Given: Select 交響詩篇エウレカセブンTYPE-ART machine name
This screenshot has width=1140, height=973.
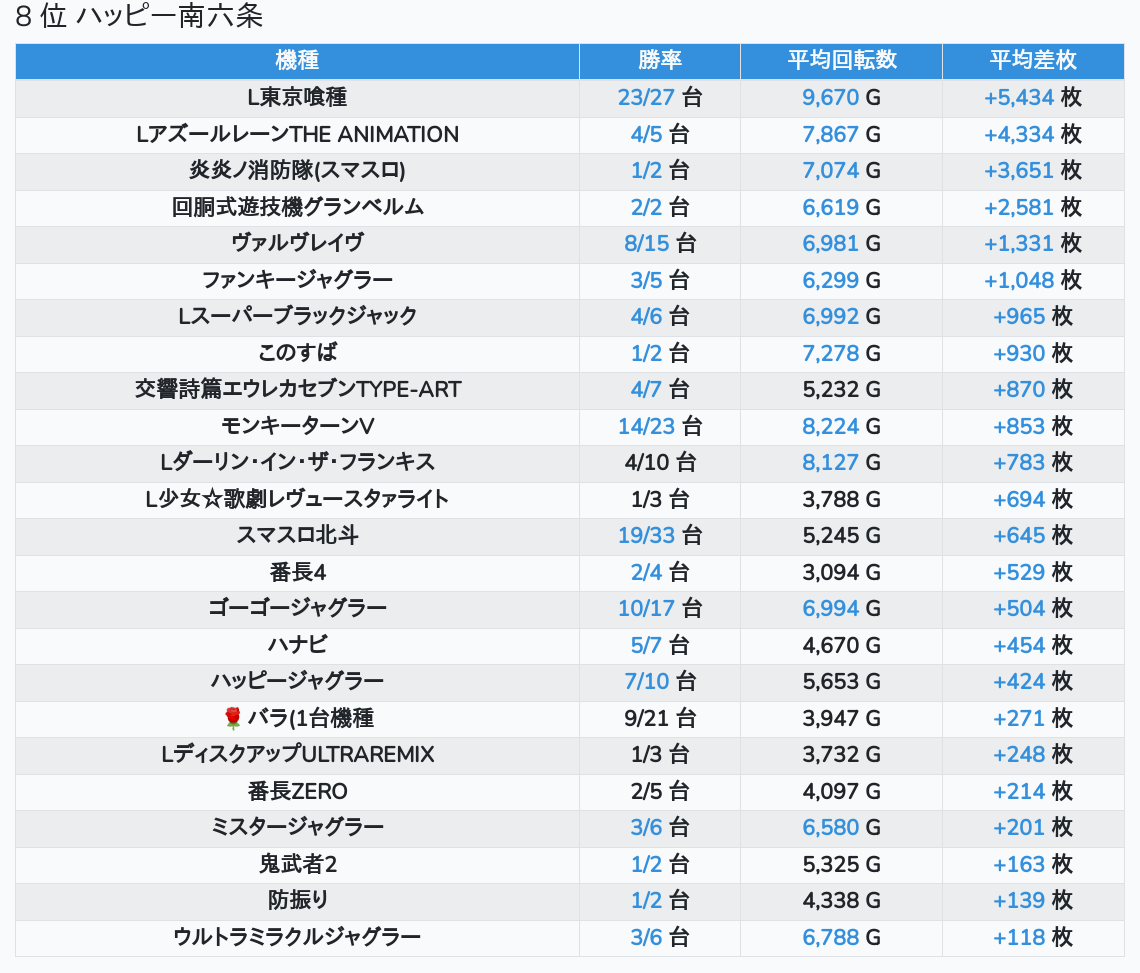Looking at the screenshot, I should pos(297,390).
